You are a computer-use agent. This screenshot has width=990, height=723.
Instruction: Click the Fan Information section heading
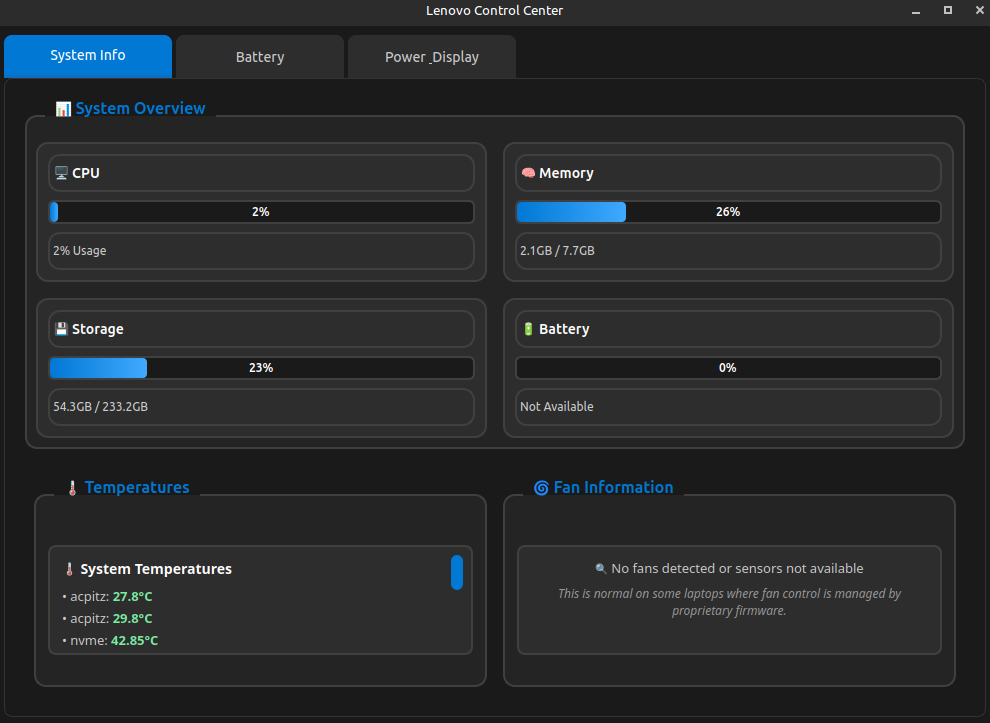point(613,487)
